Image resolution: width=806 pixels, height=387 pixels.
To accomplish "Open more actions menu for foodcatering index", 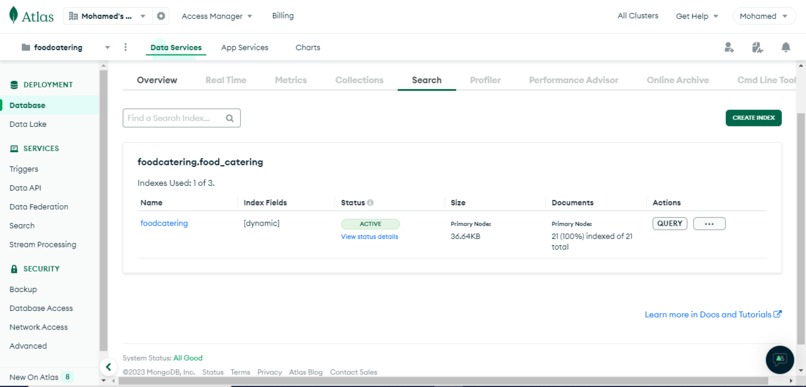I will tap(709, 224).
